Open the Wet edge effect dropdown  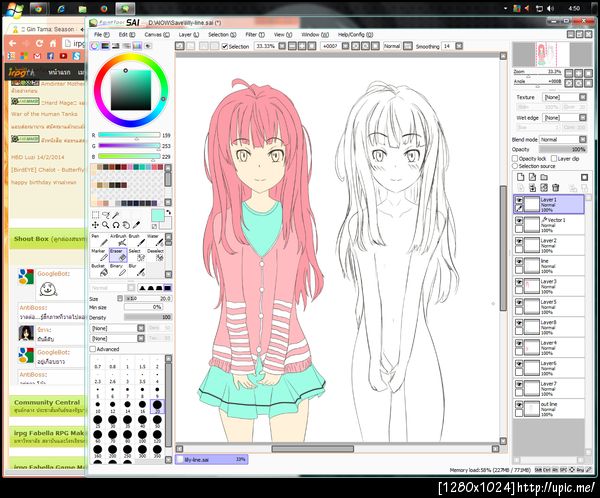tap(582, 118)
